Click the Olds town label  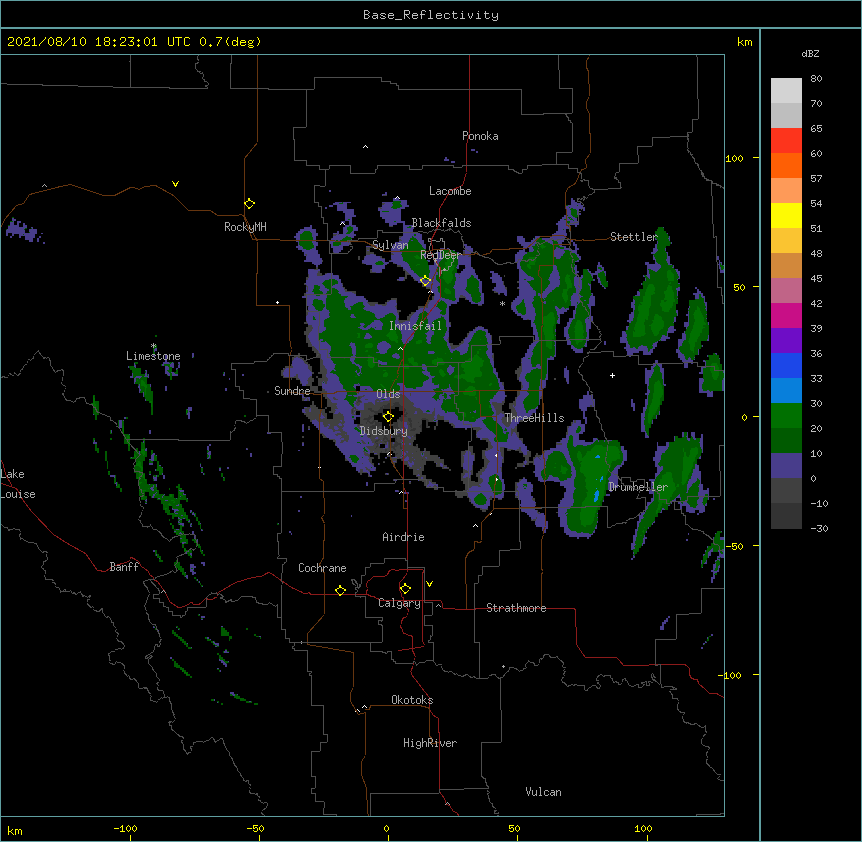(388, 394)
